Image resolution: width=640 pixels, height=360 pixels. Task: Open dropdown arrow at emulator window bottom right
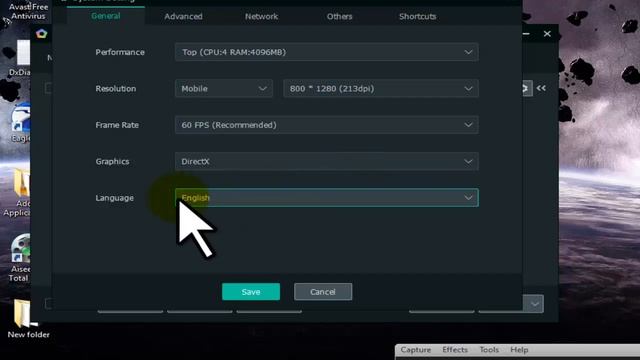[x=535, y=304]
